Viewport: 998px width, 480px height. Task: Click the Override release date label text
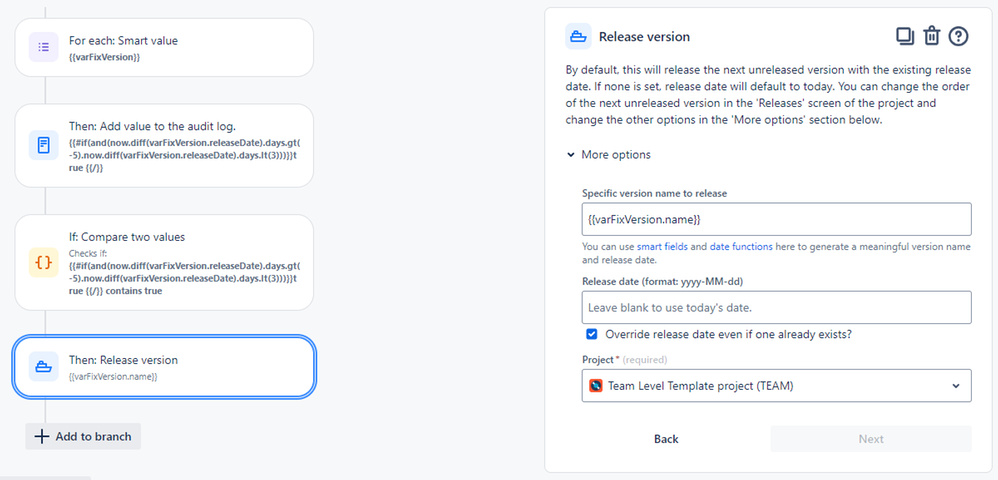tap(729, 334)
